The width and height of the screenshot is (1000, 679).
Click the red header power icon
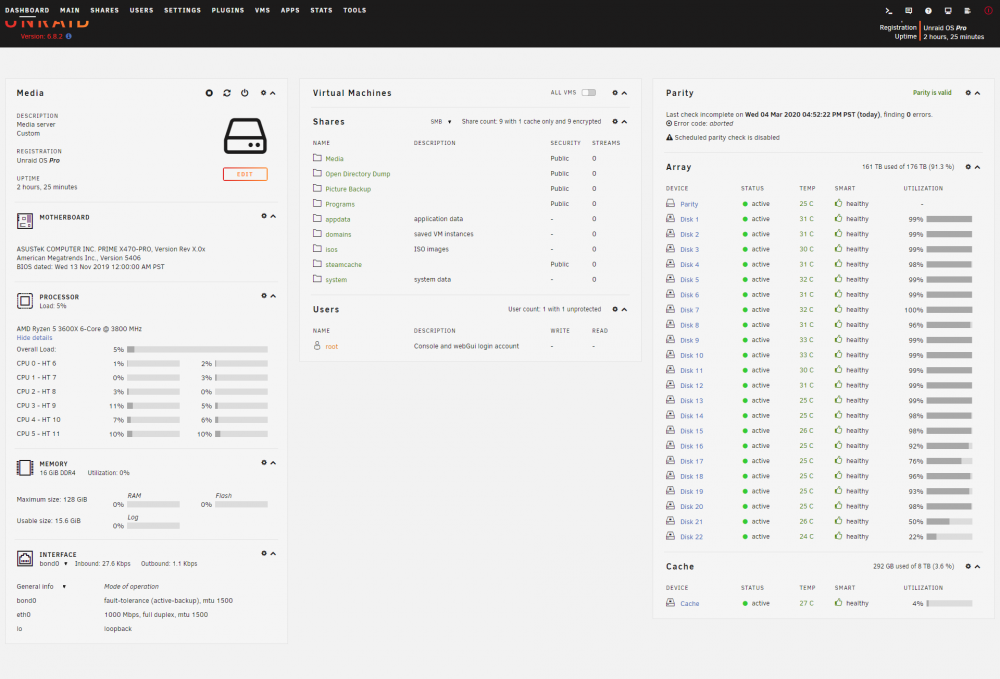tap(988, 11)
